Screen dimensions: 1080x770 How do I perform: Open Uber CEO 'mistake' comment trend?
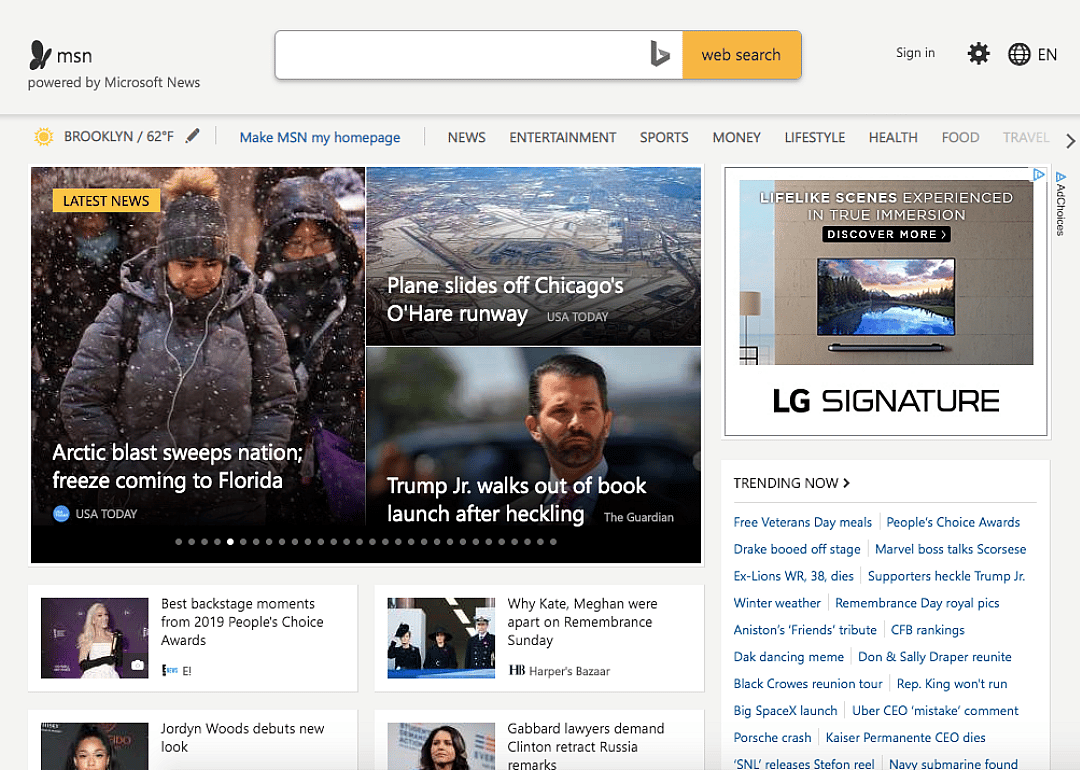935,710
